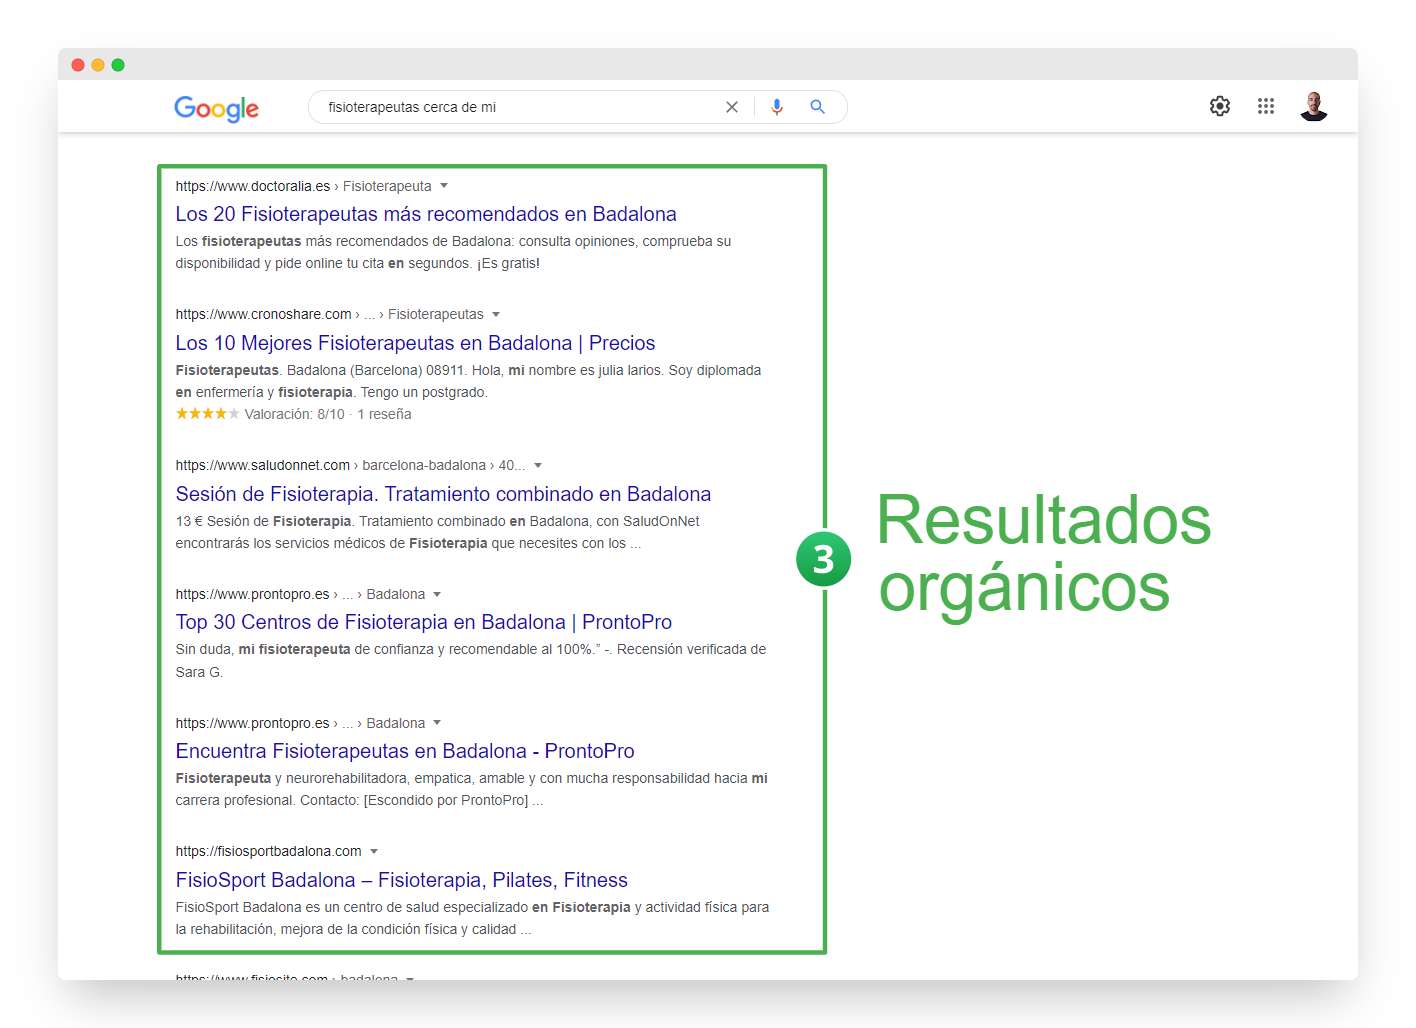Open Los 10 Mejores Fisioterapeutas en Badalona result
1416x1028 pixels.
(415, 343)
